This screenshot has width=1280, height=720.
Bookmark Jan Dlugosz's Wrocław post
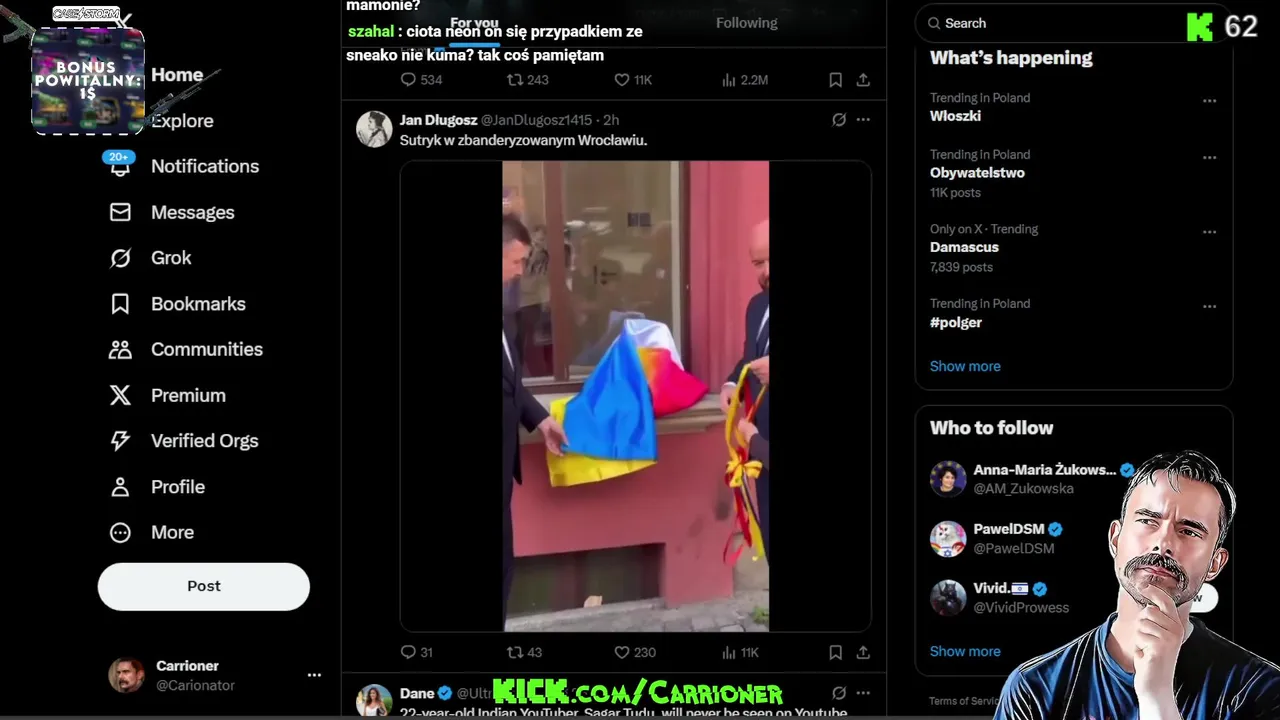(x=835, y=652)
